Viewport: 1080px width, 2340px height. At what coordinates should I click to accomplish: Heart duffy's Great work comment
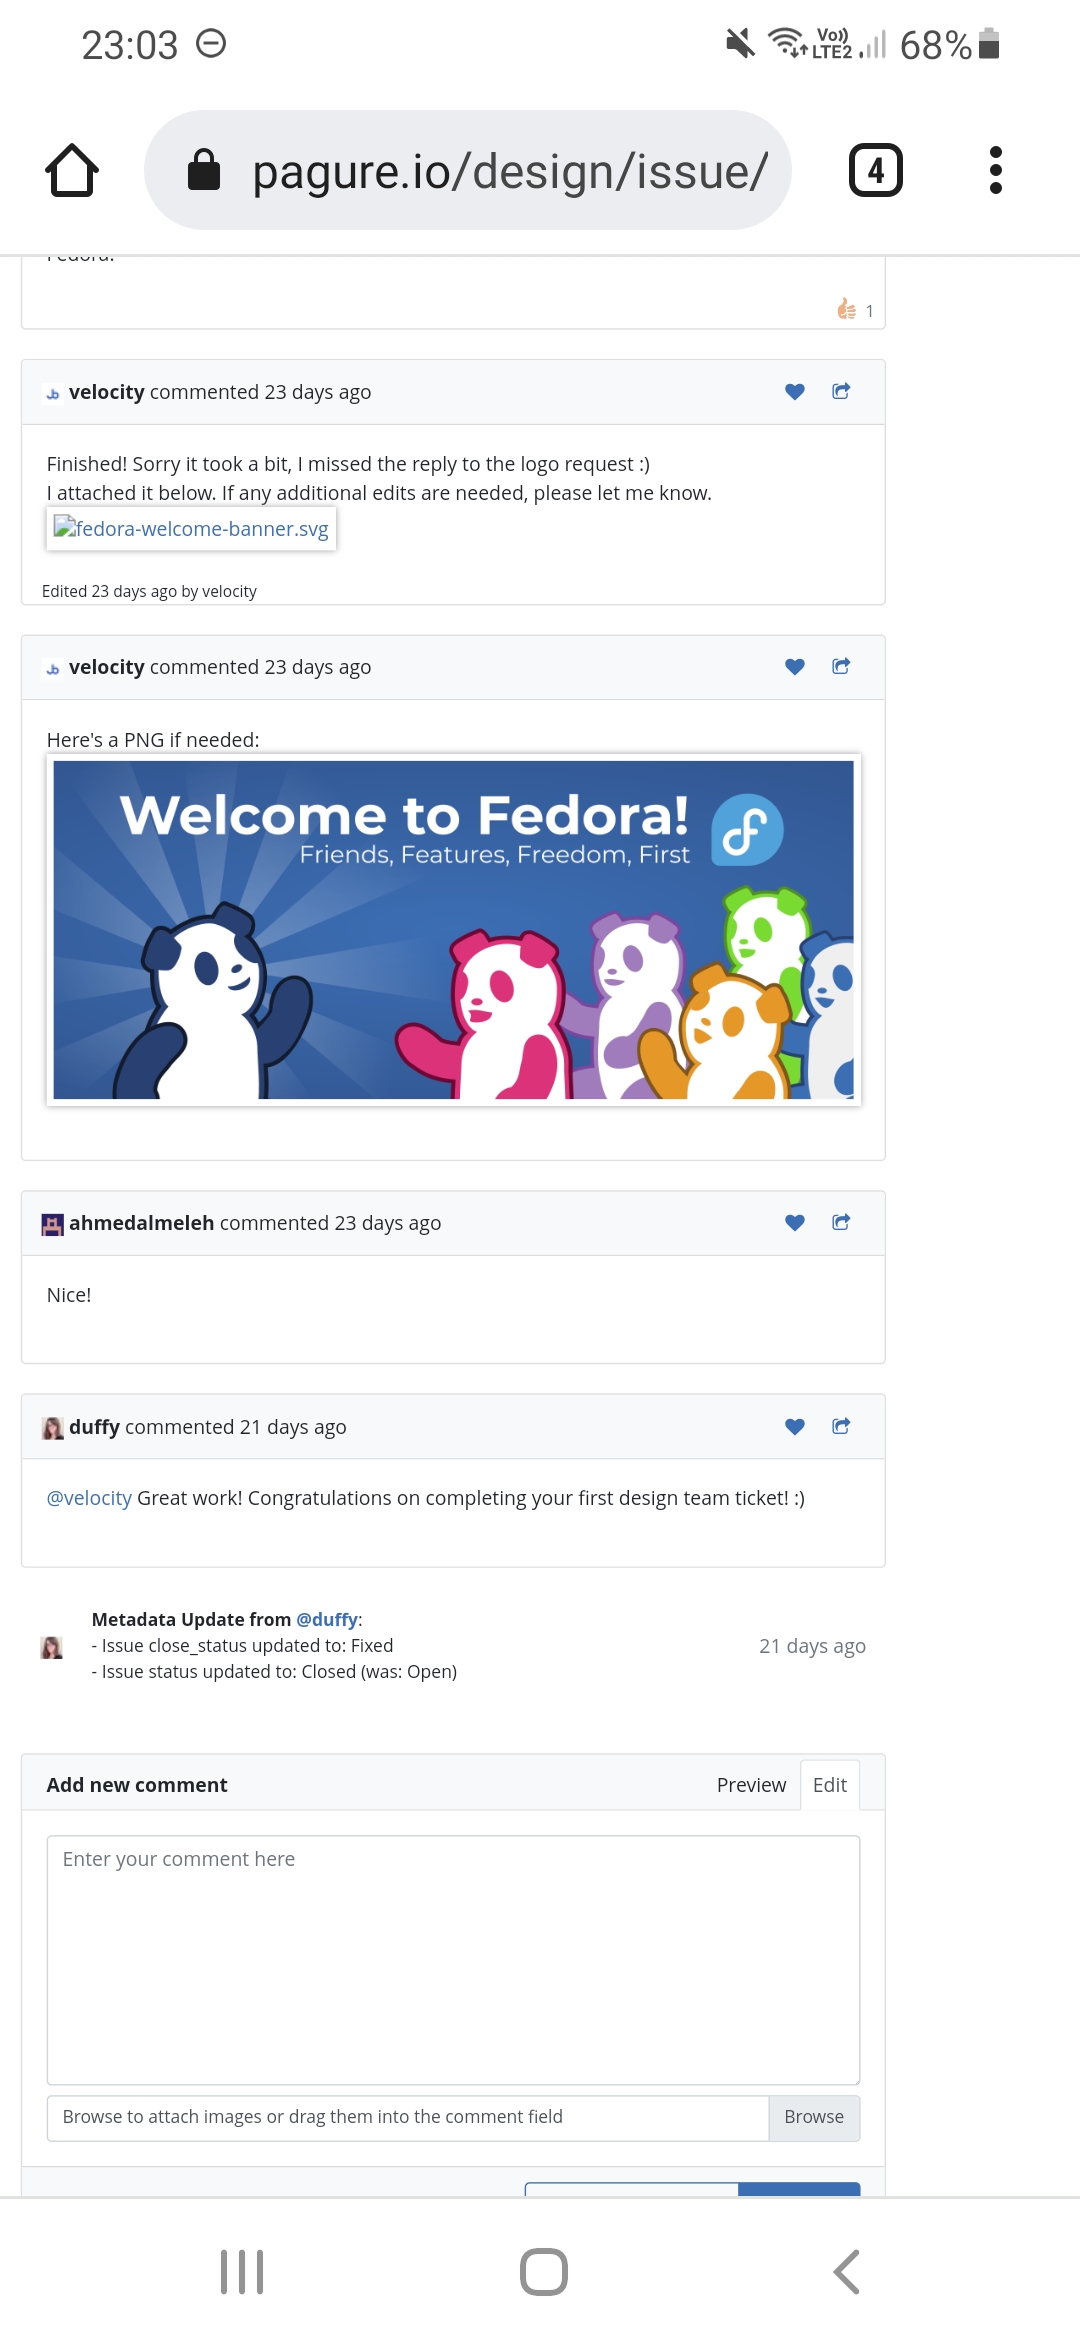click(795, 1427)
